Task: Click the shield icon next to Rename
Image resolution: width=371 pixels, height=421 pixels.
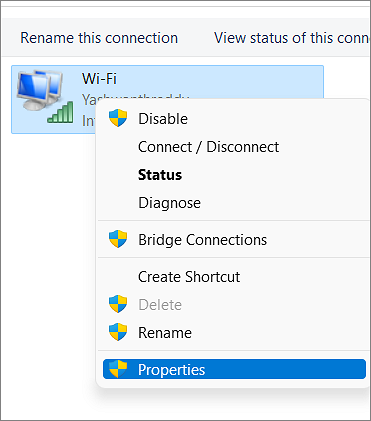Action: pos(118,332)
